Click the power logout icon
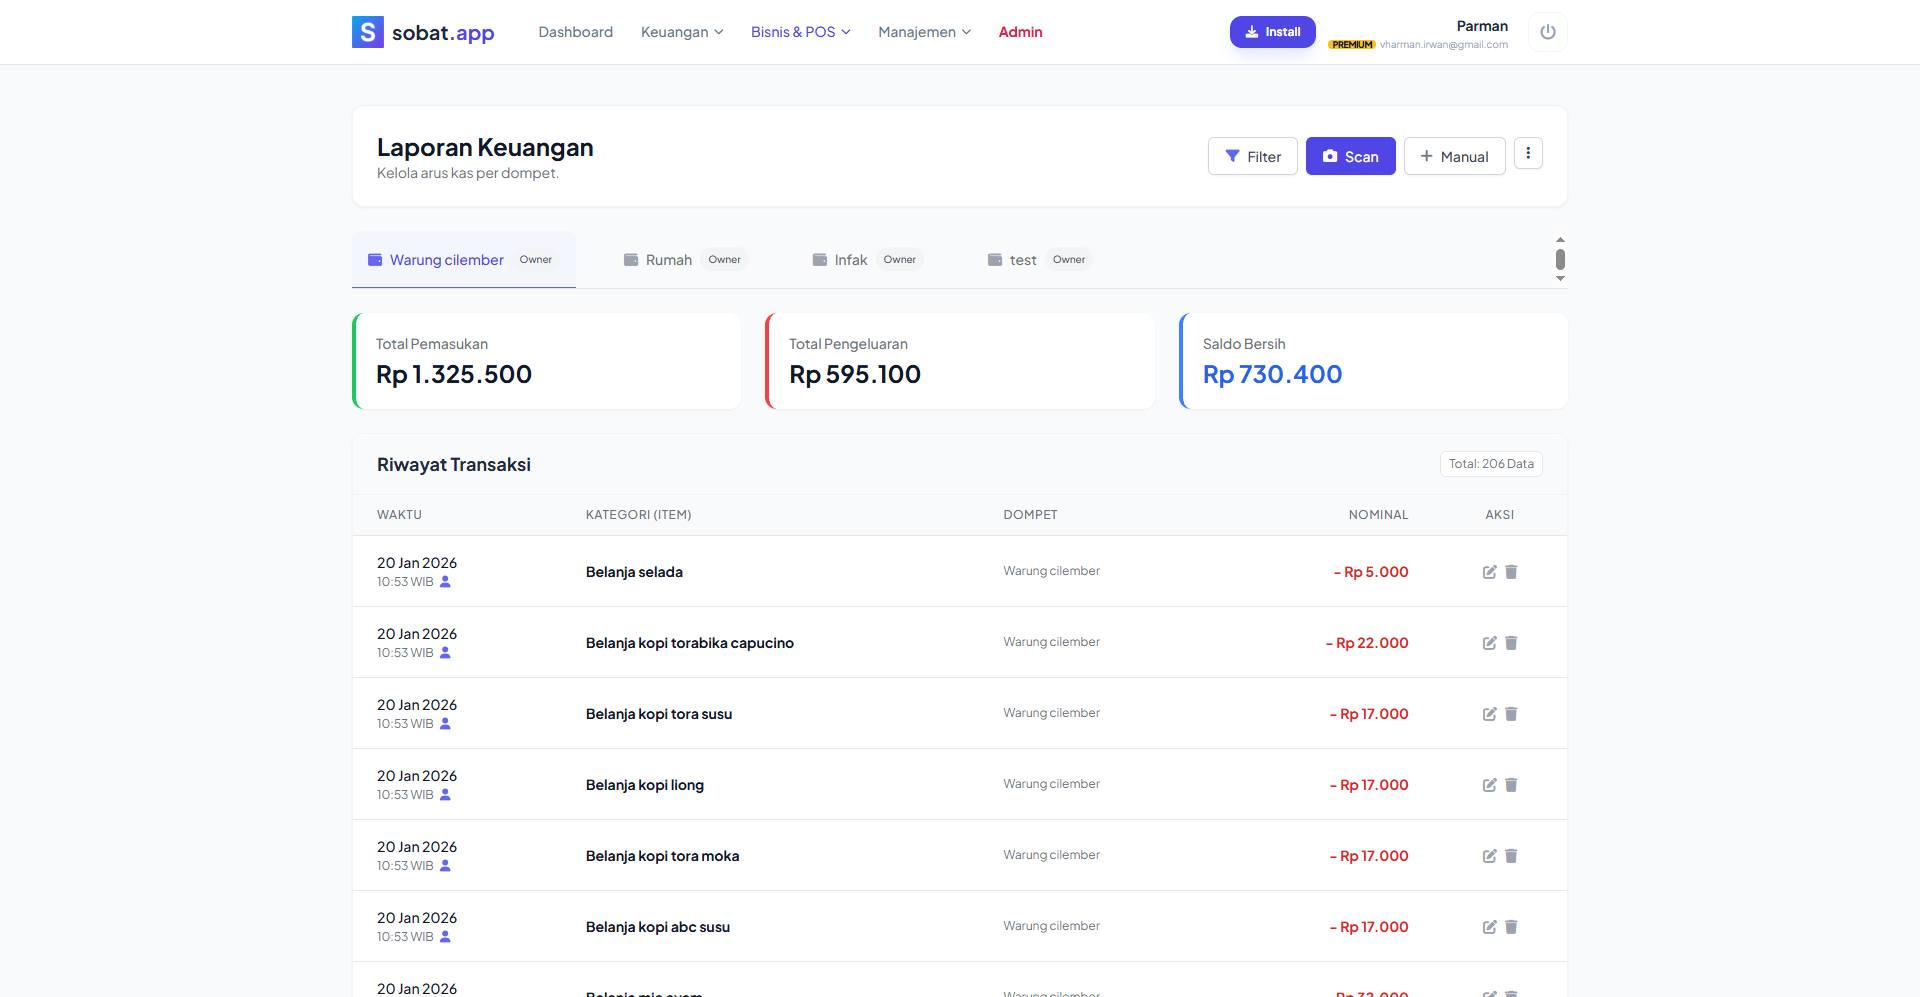 pos(1547,32)
